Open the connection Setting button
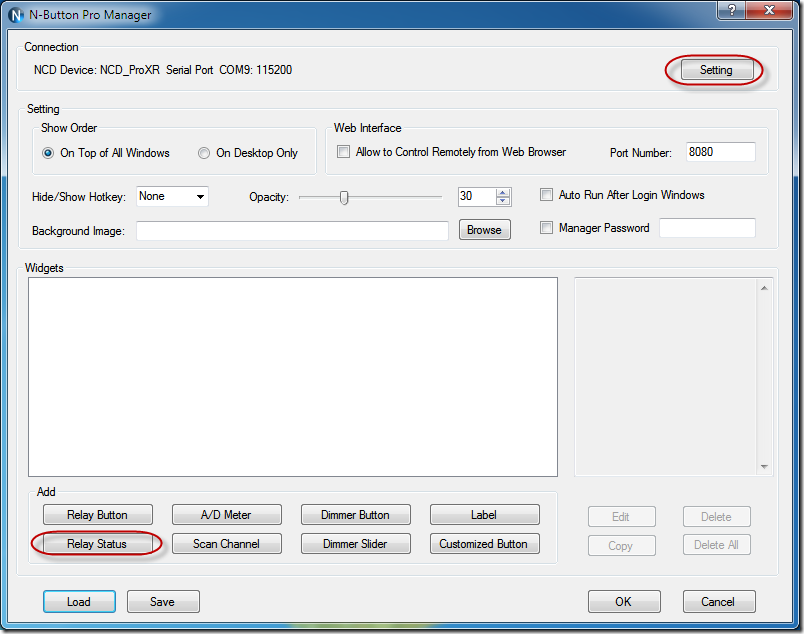The height and width of the screenshot is (634, 804). [716, 70]
